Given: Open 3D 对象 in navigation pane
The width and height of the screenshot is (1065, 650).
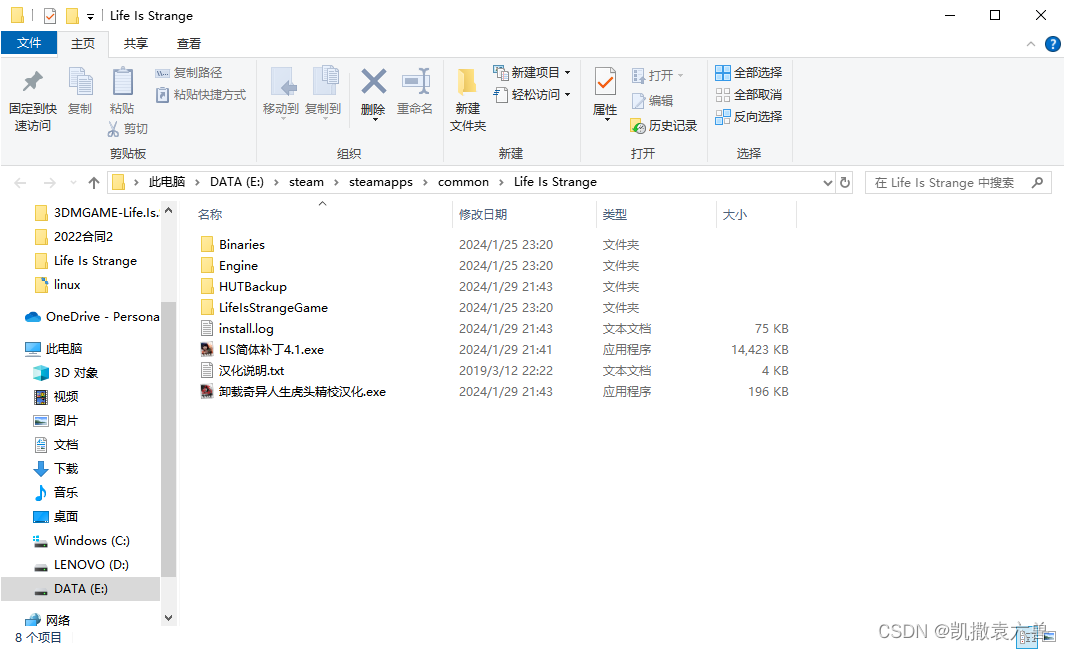Looking at the screenshot, I should click(66, 373).
